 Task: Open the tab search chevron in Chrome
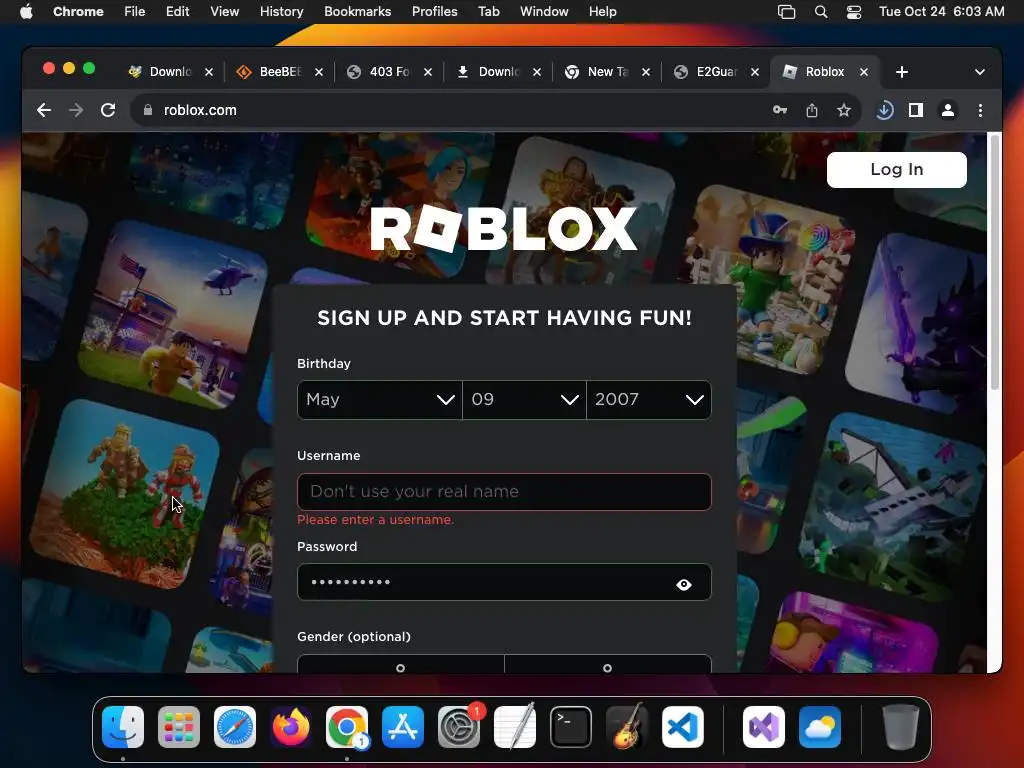(980, 72)
